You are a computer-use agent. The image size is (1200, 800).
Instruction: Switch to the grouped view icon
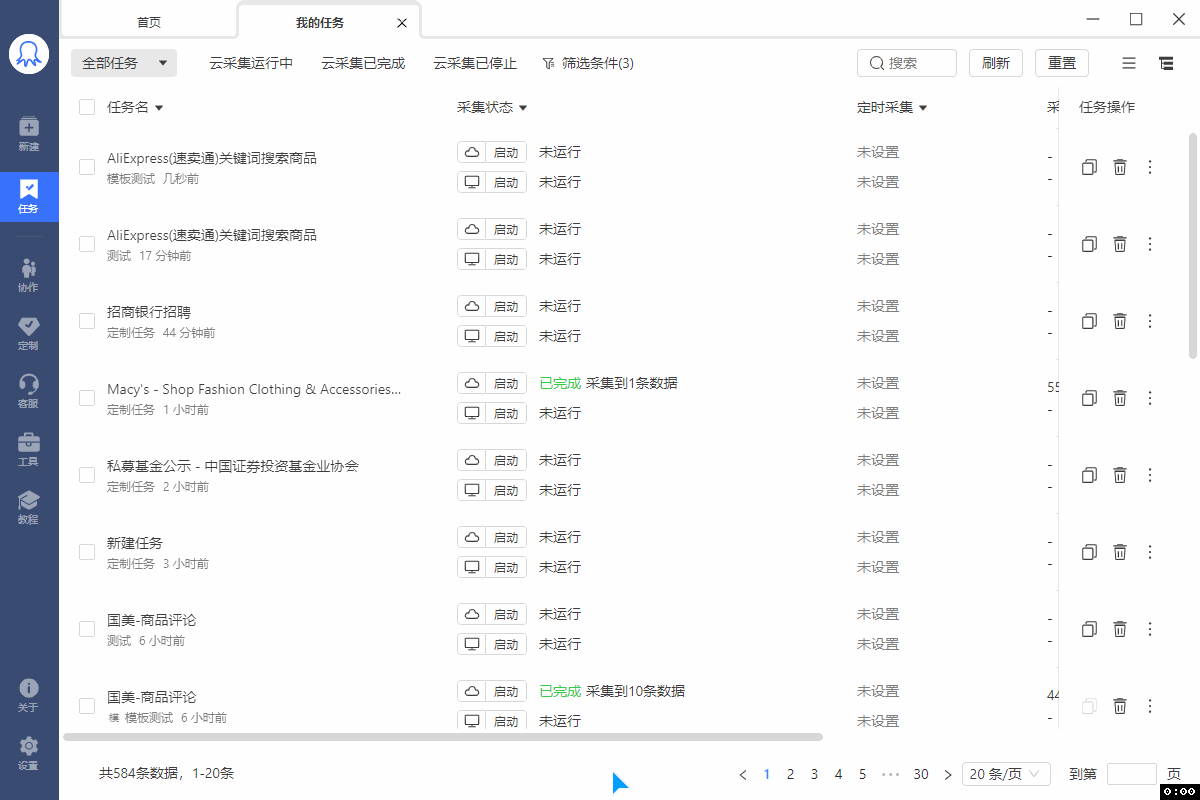coord(1166,63)
